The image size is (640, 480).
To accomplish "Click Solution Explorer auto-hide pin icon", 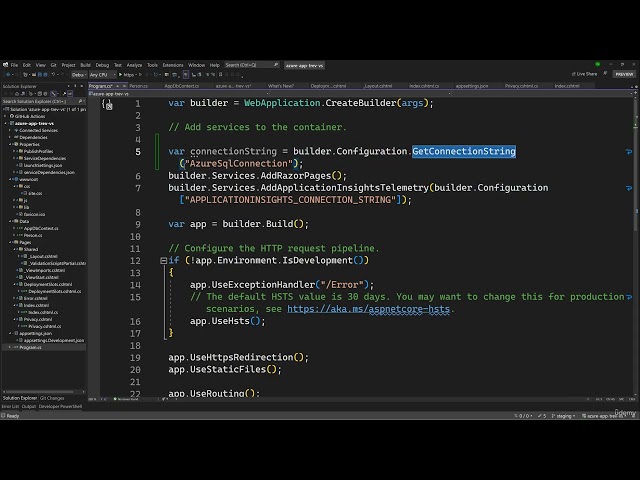I will (75, 86).
